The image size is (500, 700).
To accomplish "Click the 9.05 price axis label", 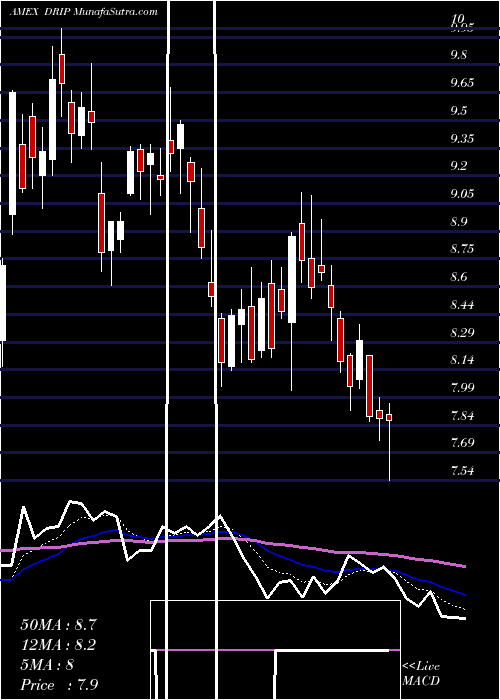I will pyautogui.click(x=462, y=193).
